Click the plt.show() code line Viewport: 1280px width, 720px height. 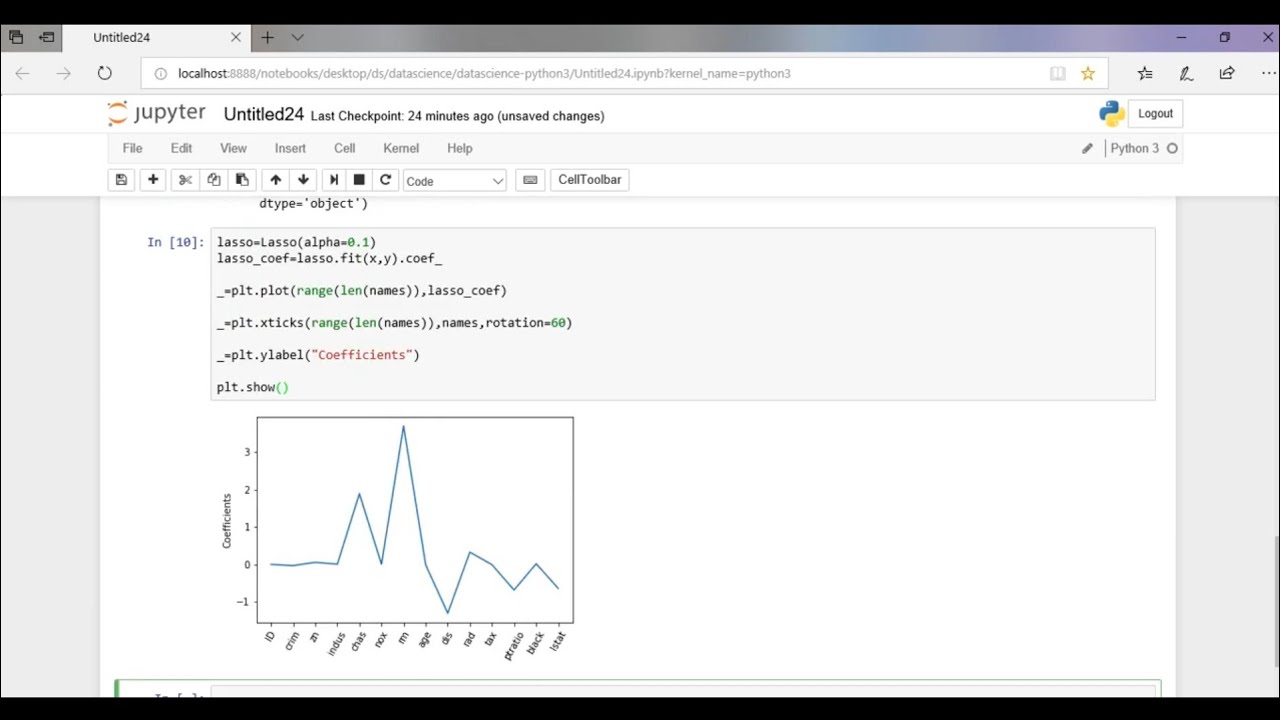pyautogui.click(x=253, y=387)
